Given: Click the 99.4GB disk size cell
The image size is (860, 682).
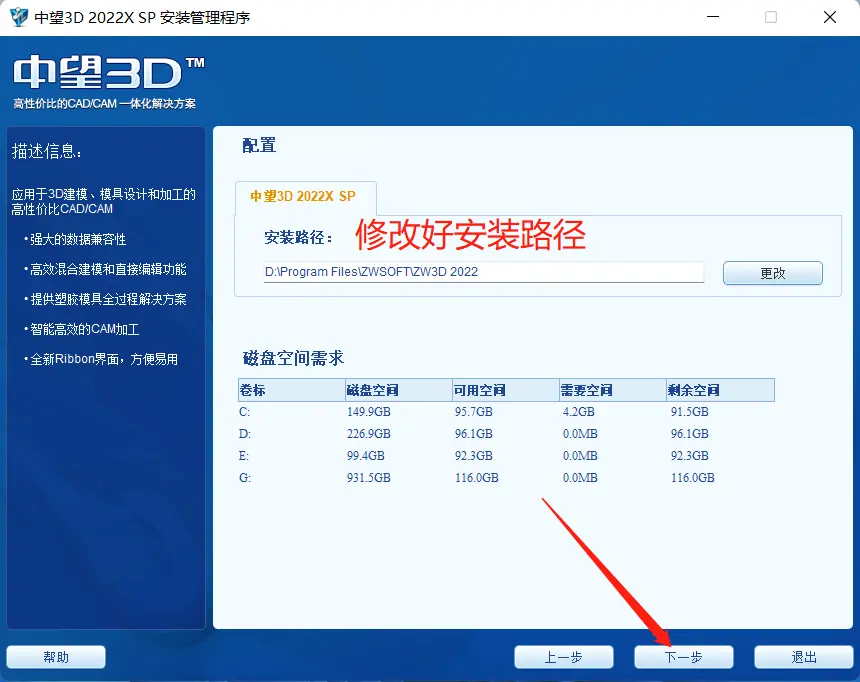Looking at the screenshot, I should tap(366, 455).
